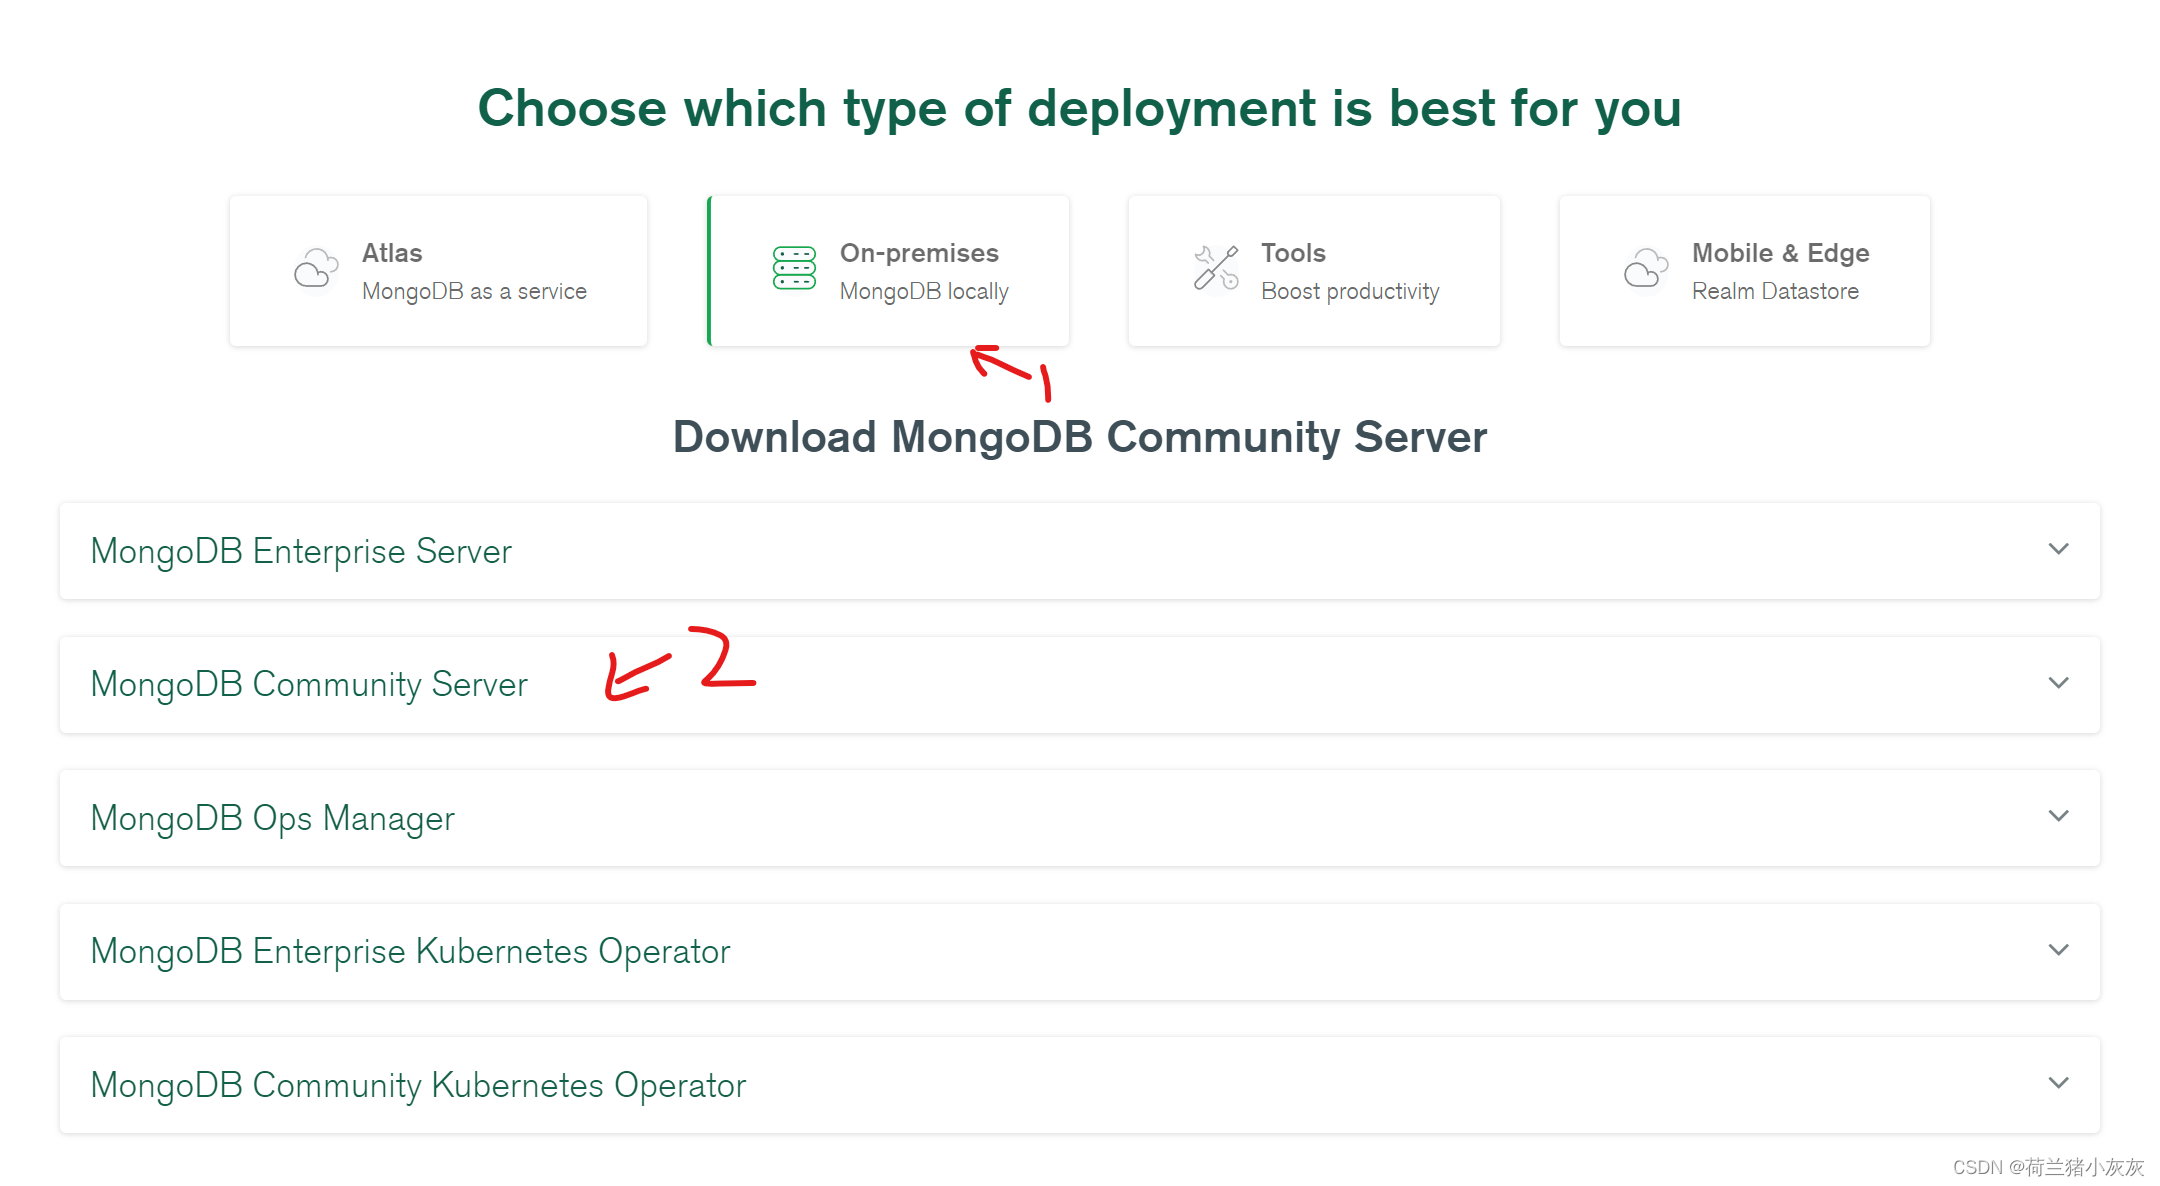Open MongoDB Community Kubernetes Operator title
This screenshot has height=1186, width=2160.
[x=418, y=1086]
